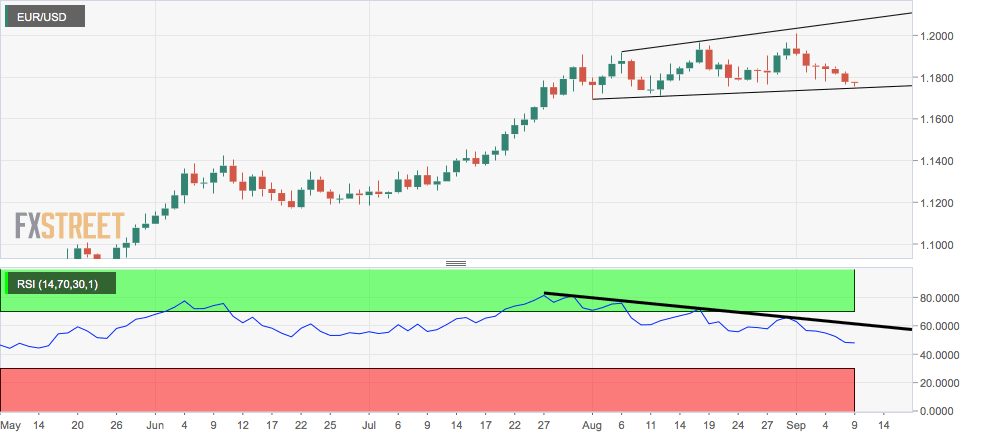Click the Aug date label on time axis
The width and height of the screenshot is (989, 438).
click(x=594, y=425)
